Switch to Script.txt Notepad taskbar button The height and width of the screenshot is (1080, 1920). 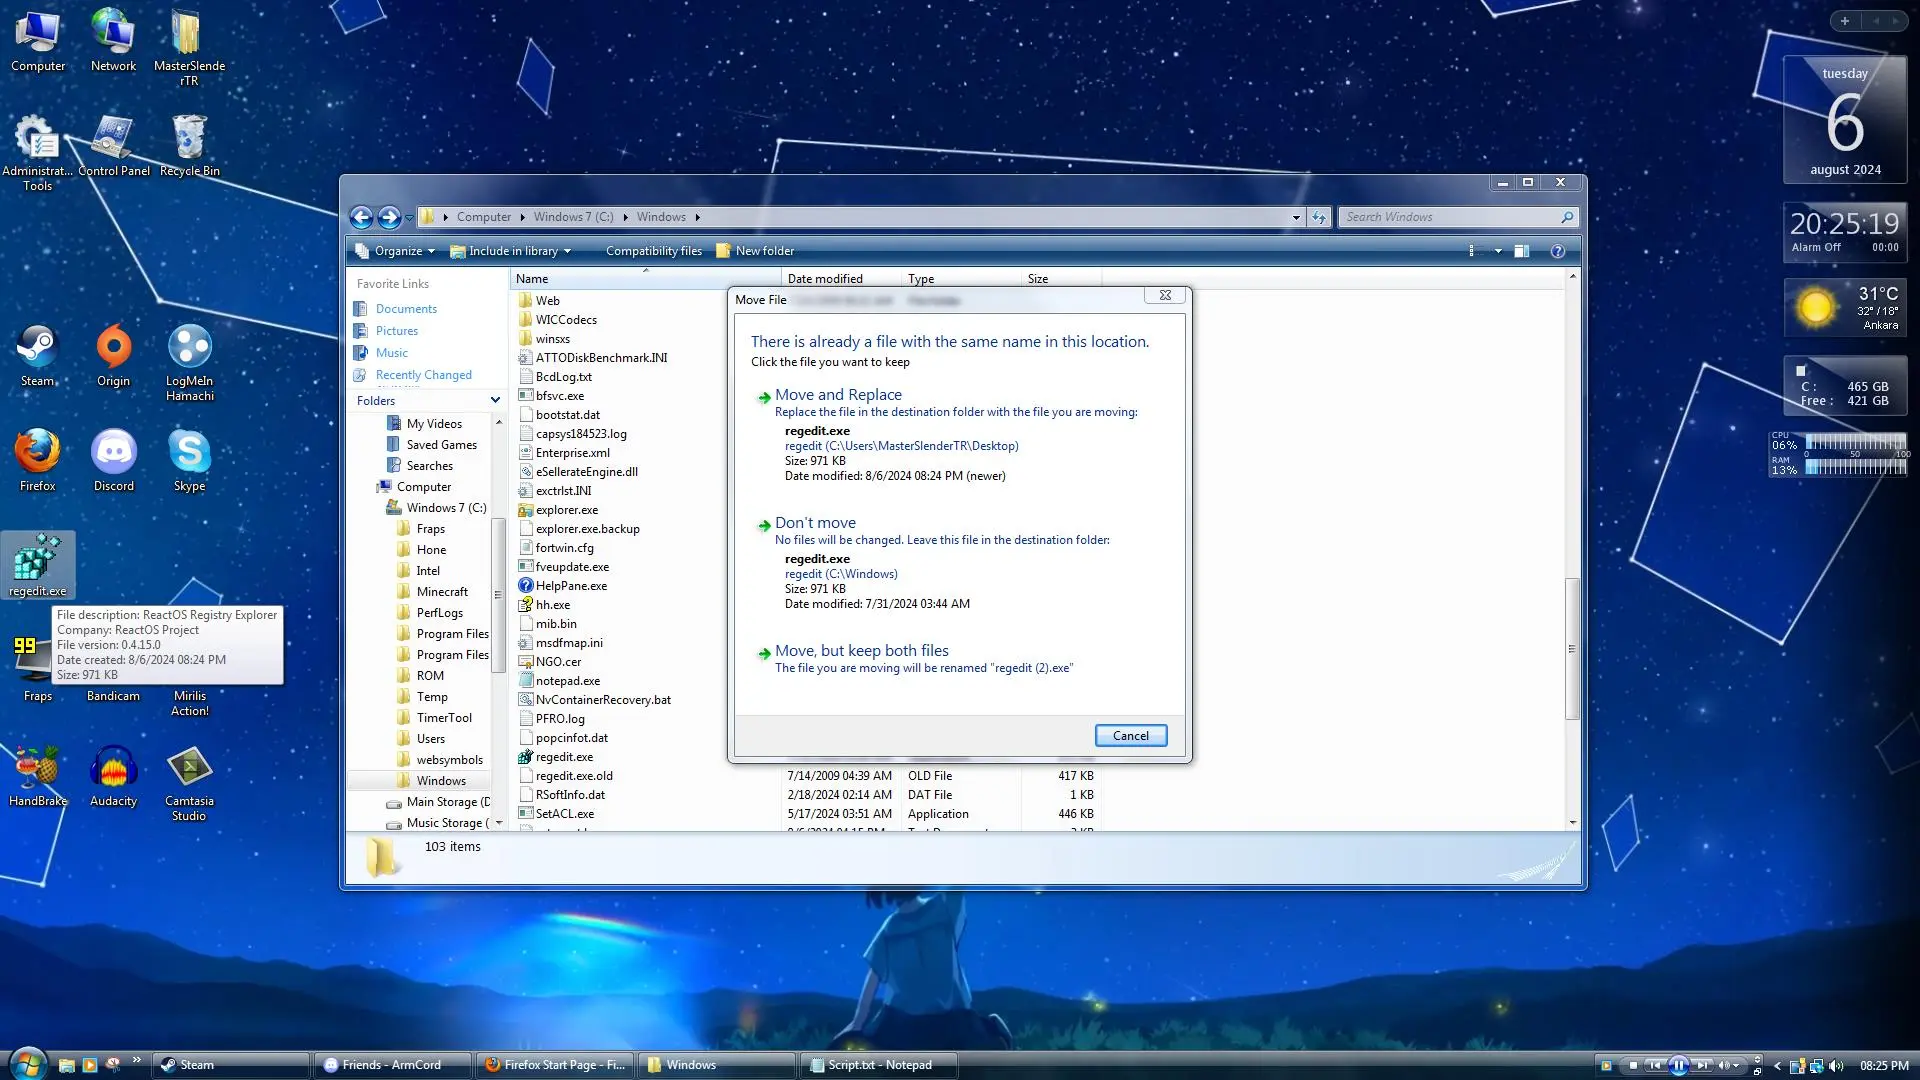877,1065
